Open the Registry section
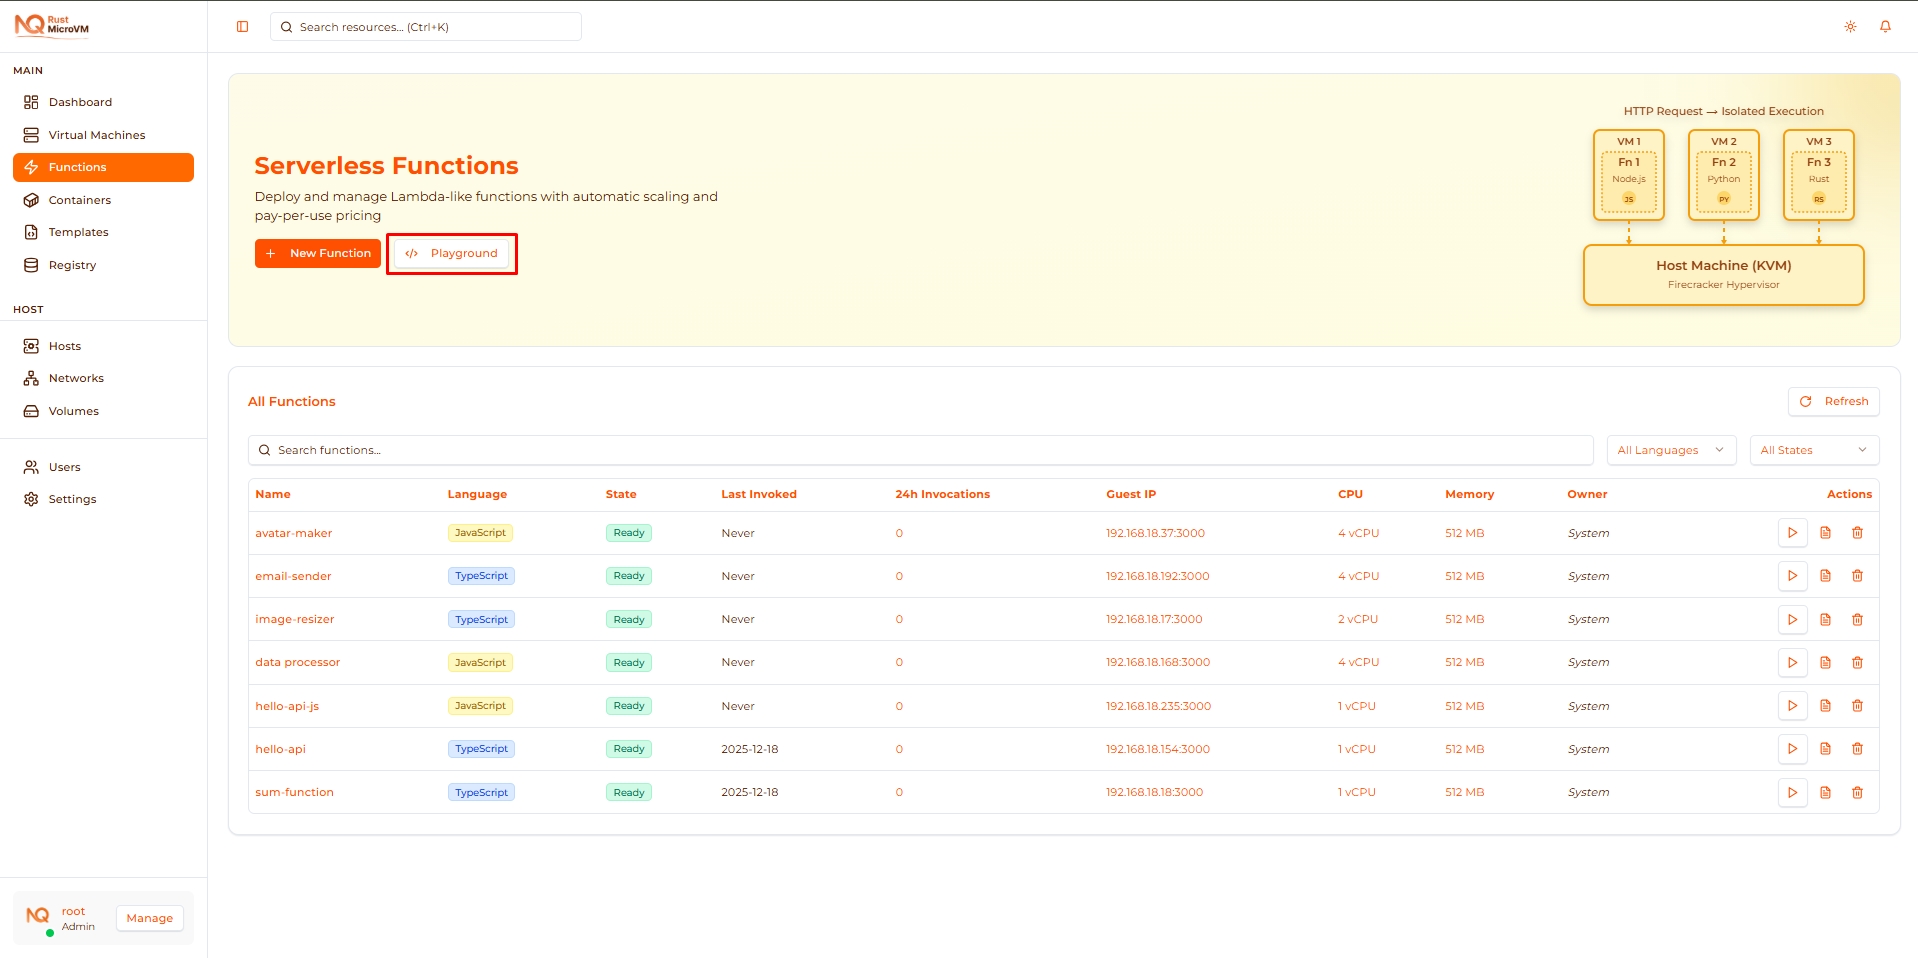 coord(71,265)
